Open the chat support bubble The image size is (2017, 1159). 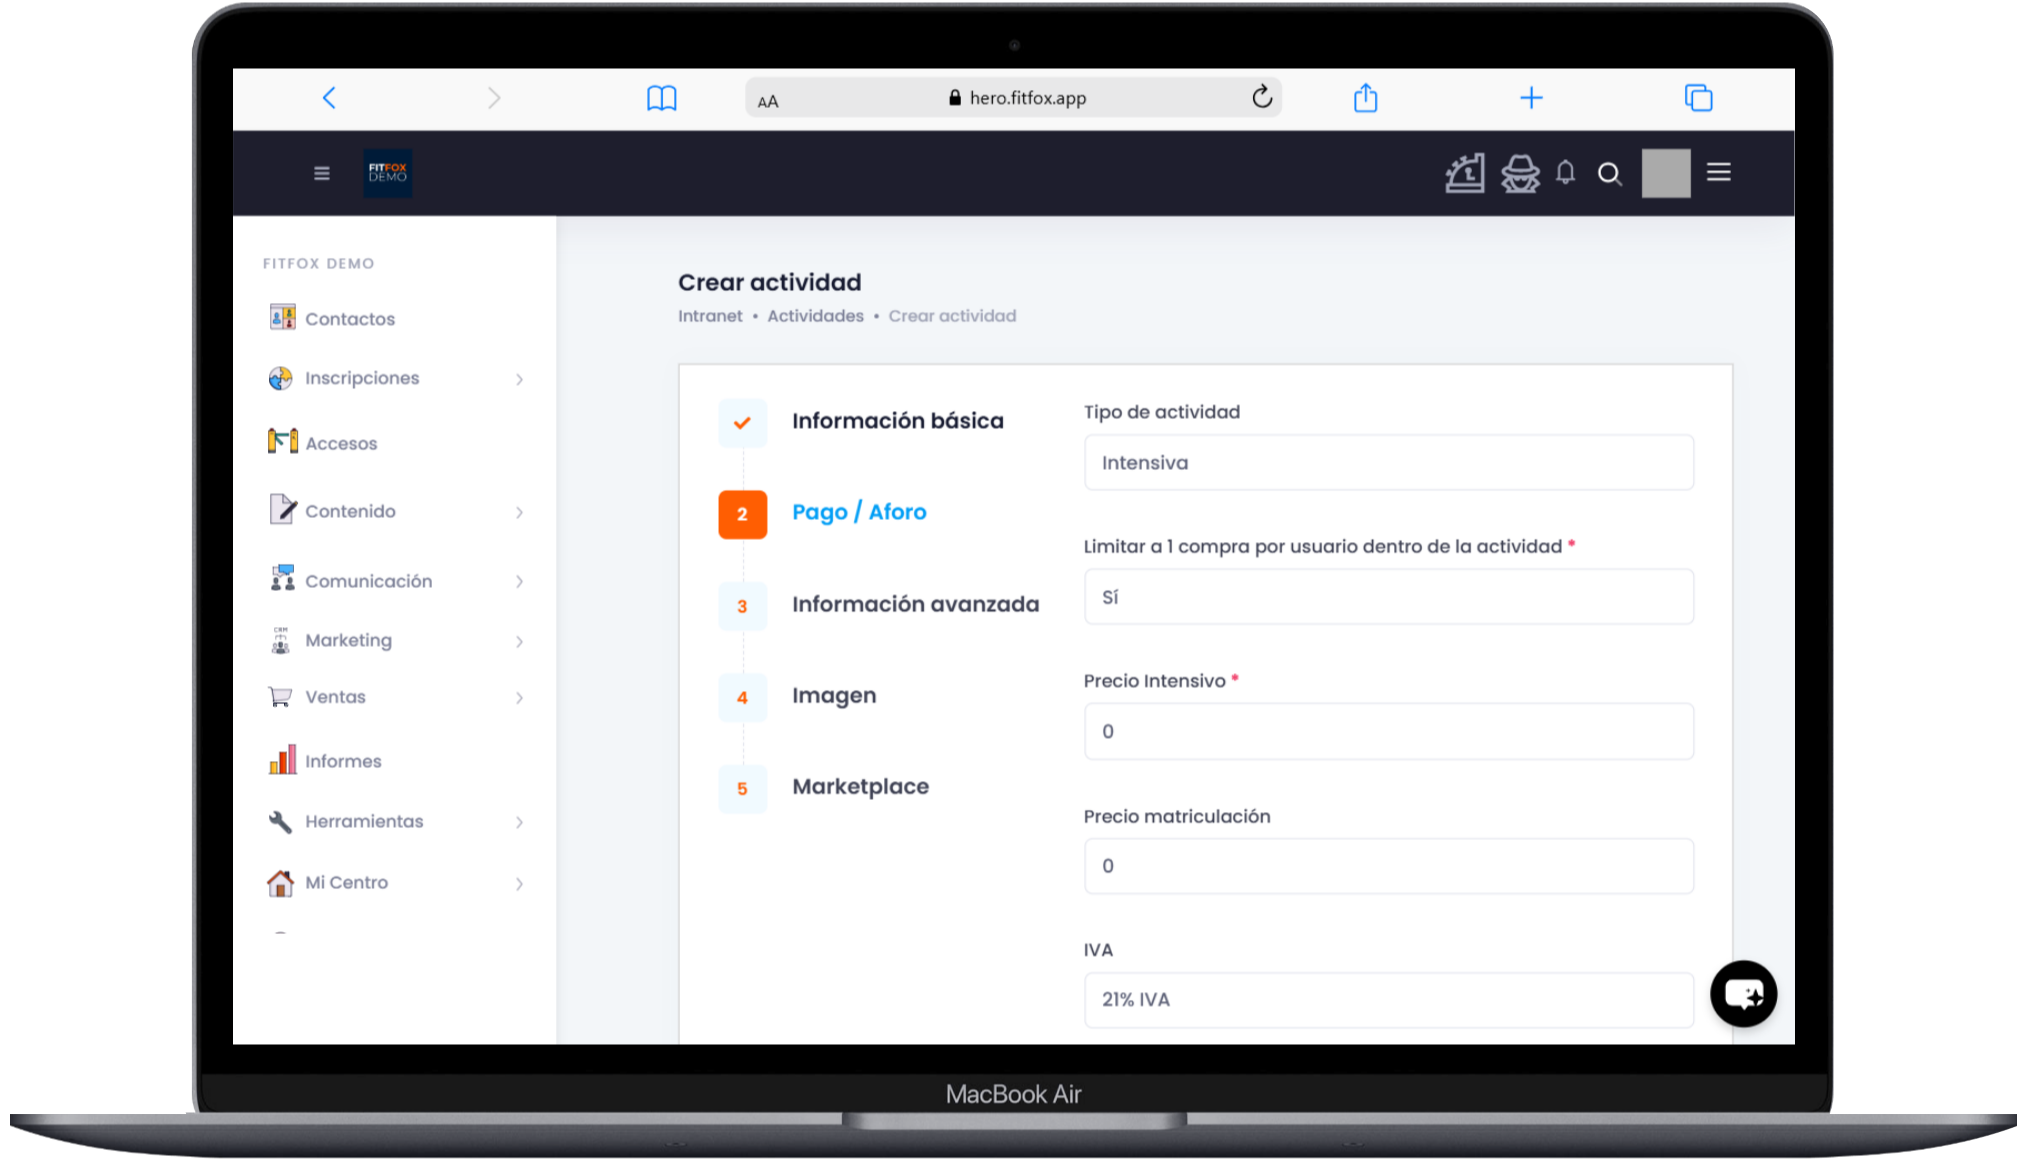tap(1743, 994)
